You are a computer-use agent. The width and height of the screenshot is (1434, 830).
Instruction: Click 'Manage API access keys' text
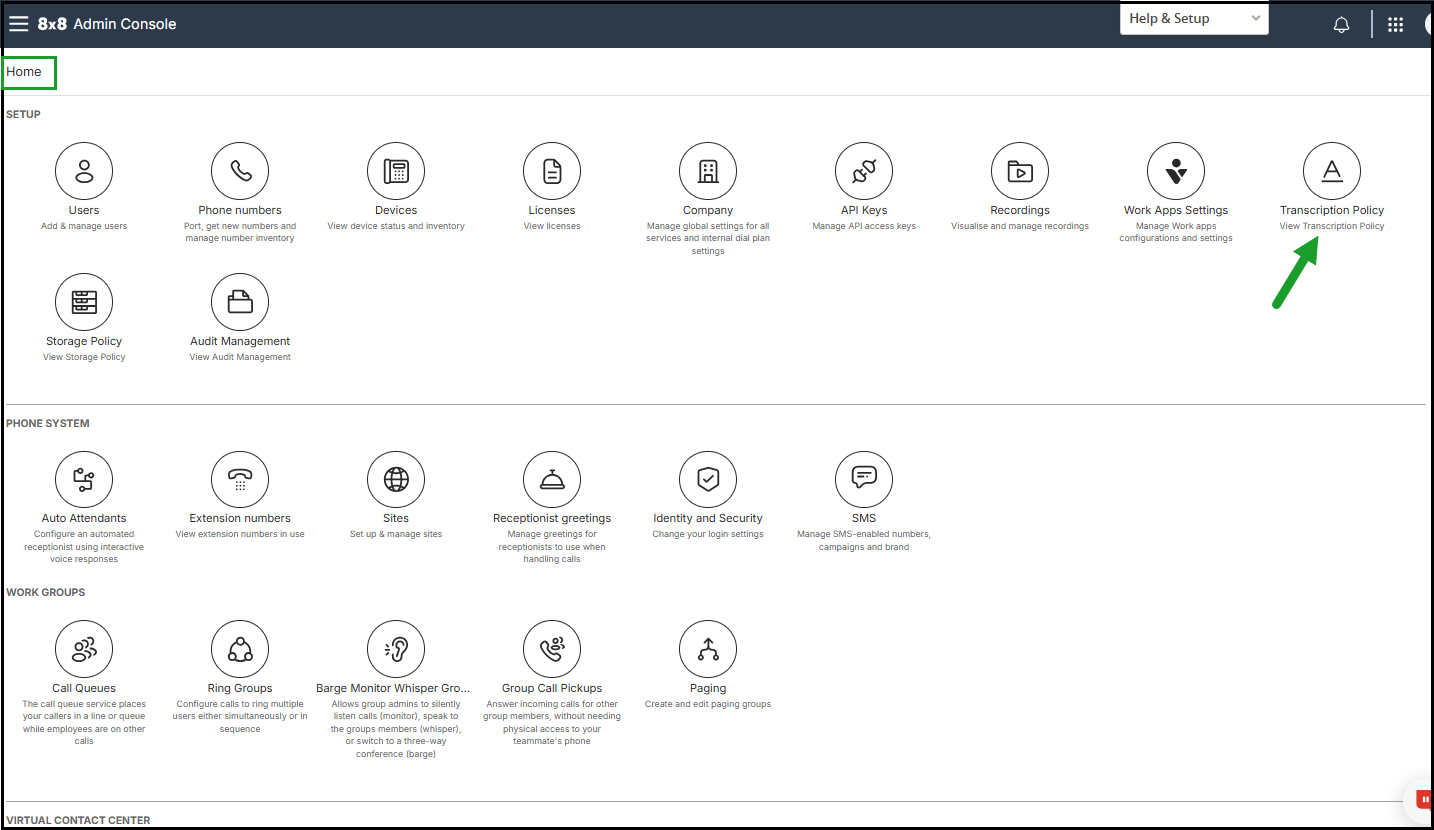click(x=864, y=226)
